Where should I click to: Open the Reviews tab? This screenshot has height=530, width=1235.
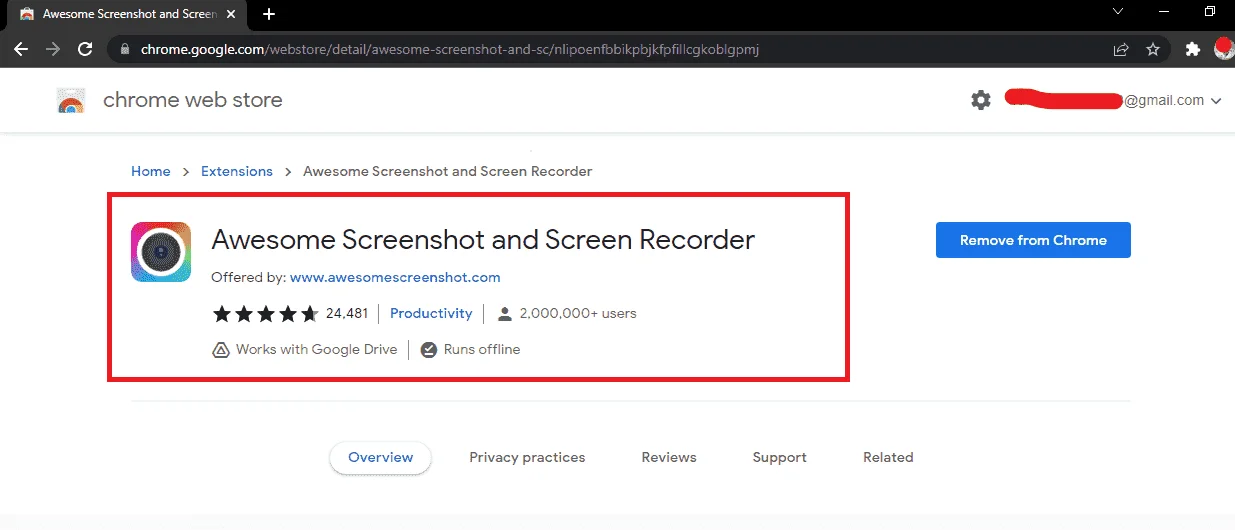(669, 458)
